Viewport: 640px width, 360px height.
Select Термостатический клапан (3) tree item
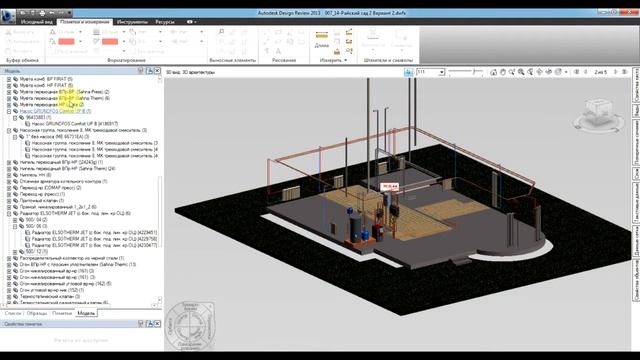50,296
